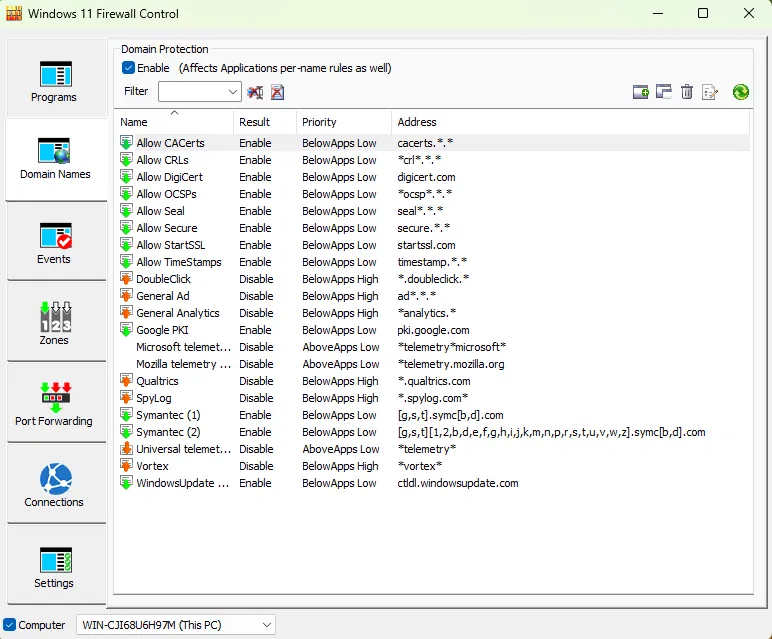Click General Ad's Disable result cell
The image size is (772, 639).
[x=256, y=296]
